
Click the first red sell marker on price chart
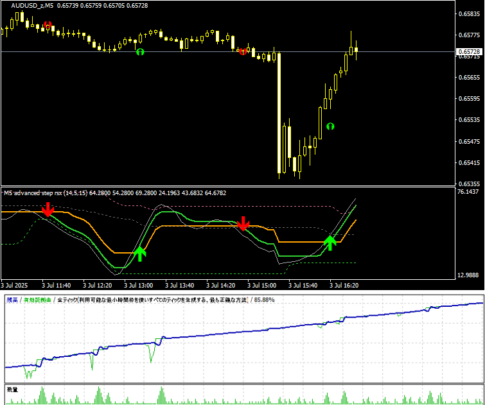click(48, 25)
